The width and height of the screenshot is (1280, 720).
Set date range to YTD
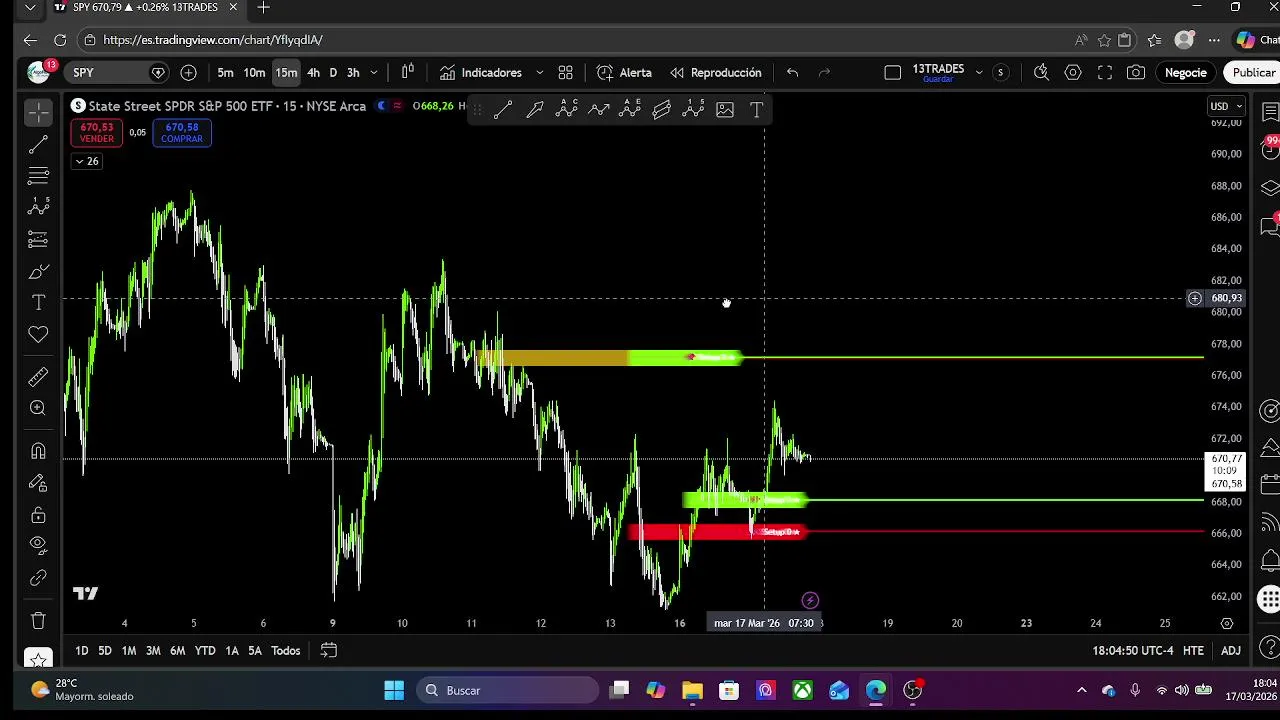pos(205,650)
